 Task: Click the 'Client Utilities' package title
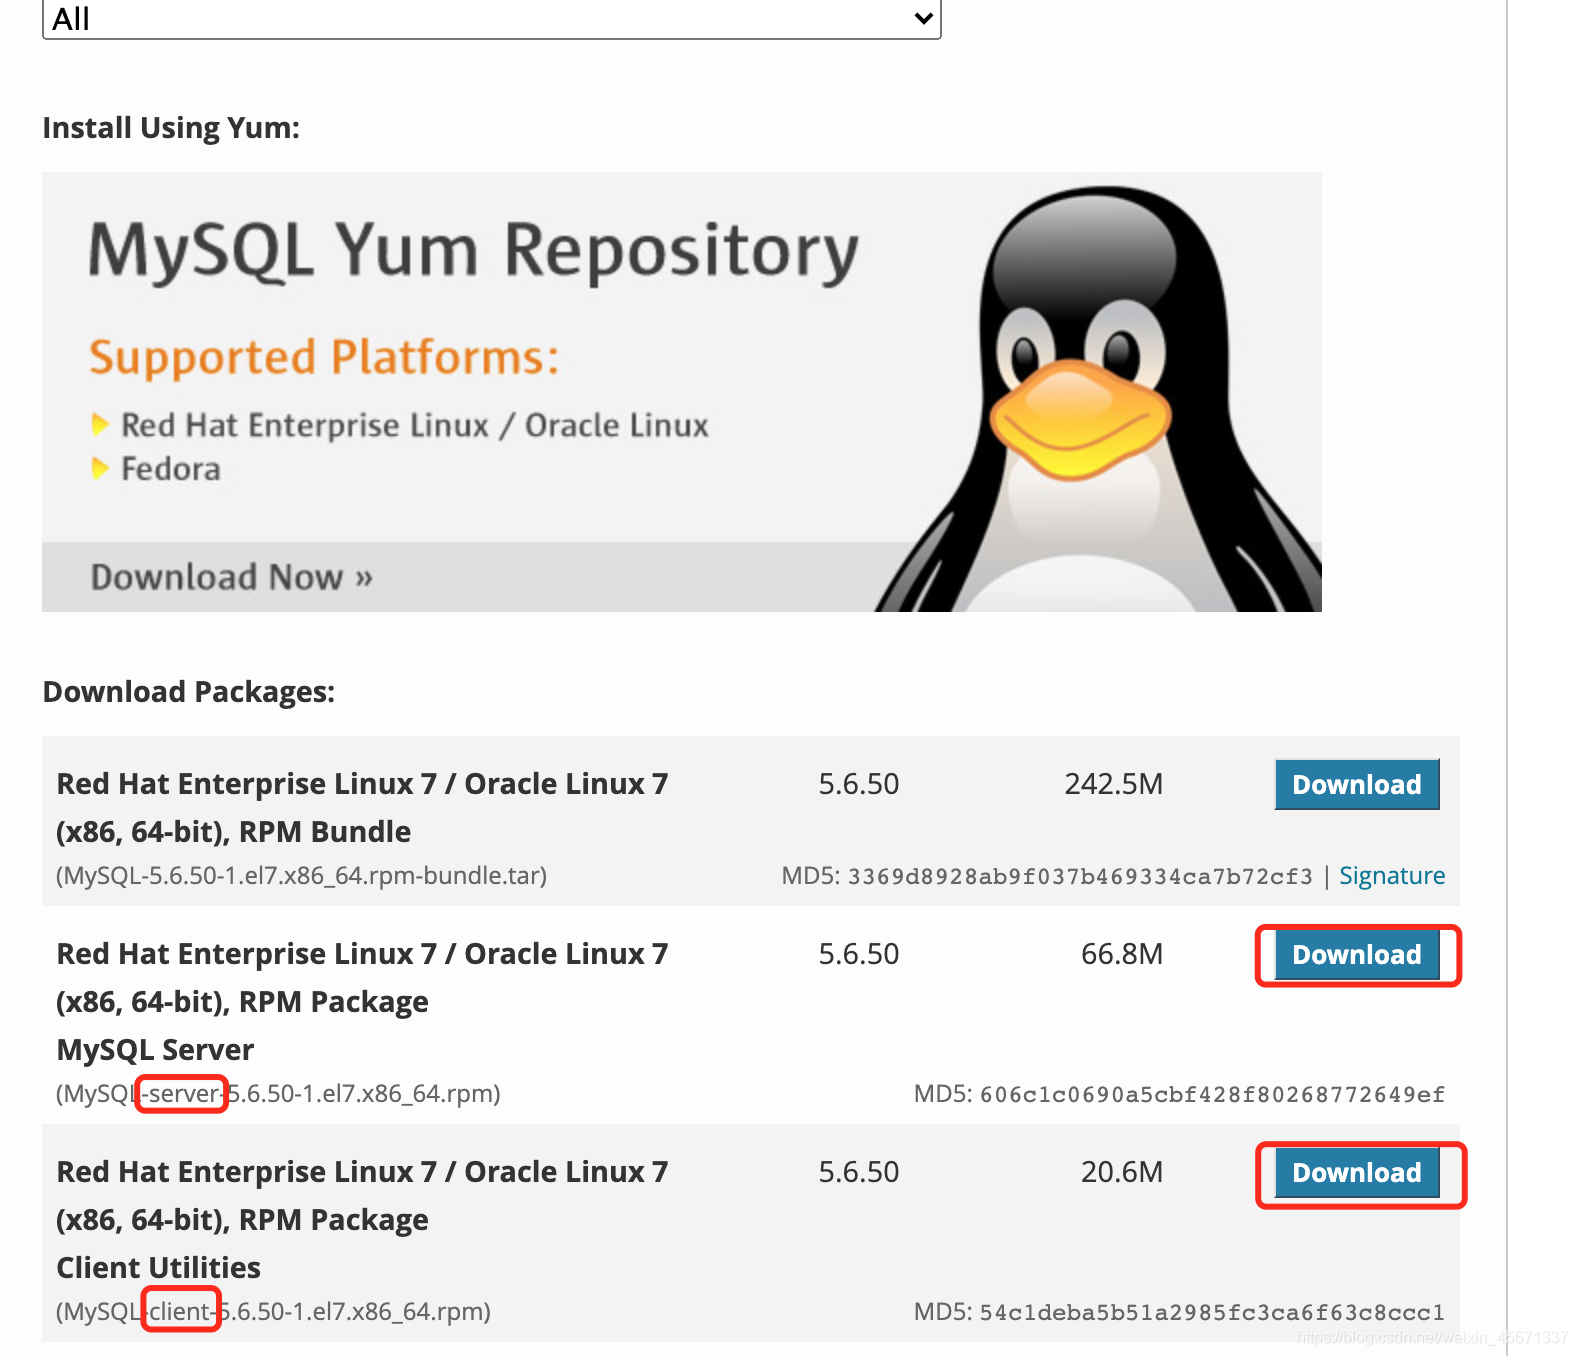tap(158, 1268)
